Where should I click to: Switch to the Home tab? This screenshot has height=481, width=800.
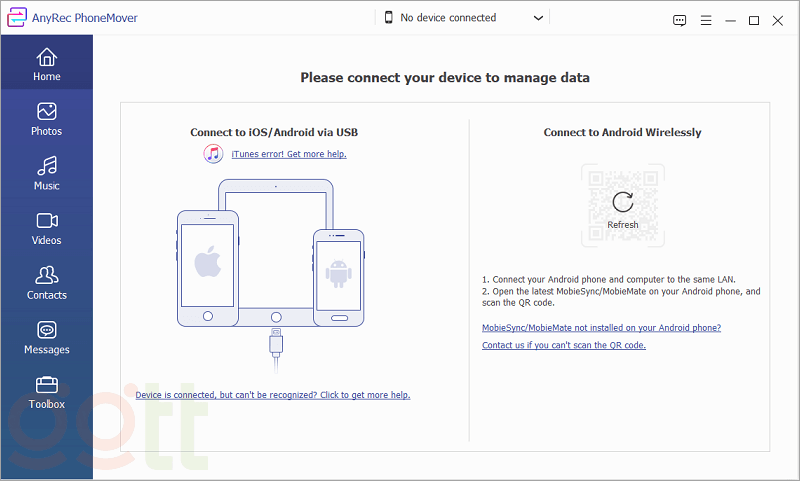point(46,64)
